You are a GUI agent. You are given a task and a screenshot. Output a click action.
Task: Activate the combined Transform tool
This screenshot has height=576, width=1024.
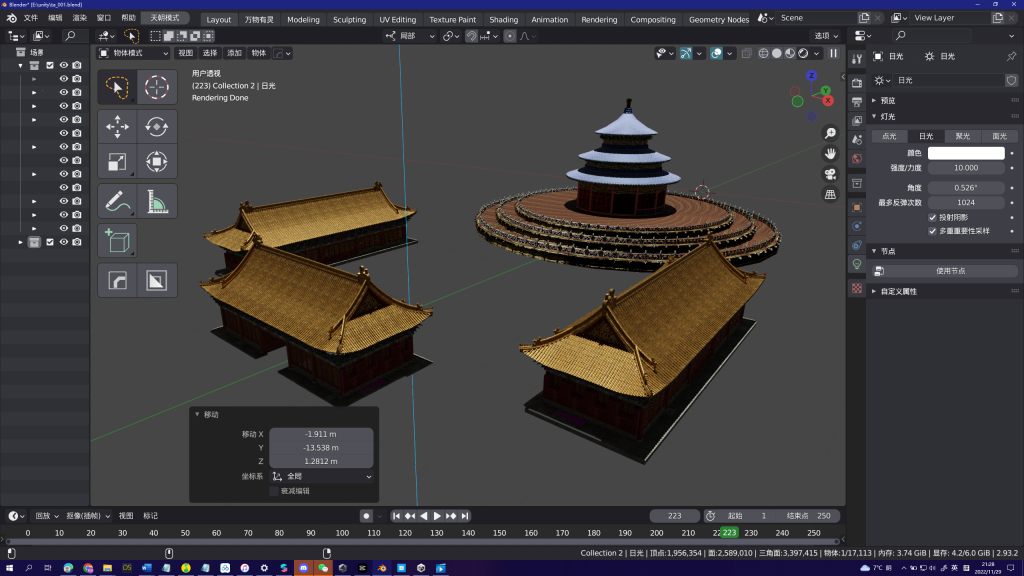tap(157, 161)
